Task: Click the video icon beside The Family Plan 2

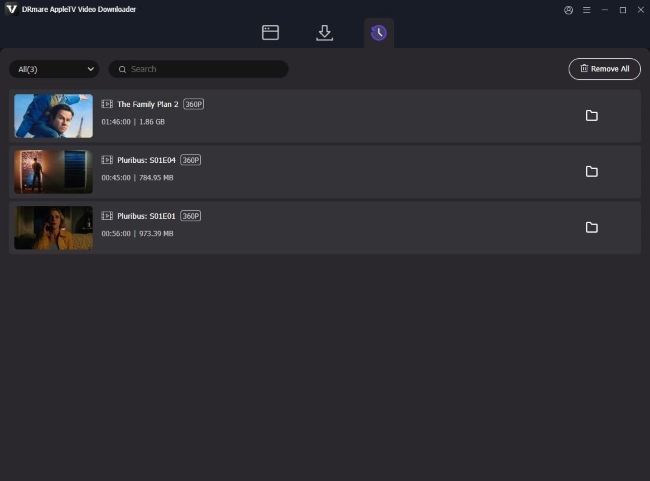Action: (x=107, y=104)
